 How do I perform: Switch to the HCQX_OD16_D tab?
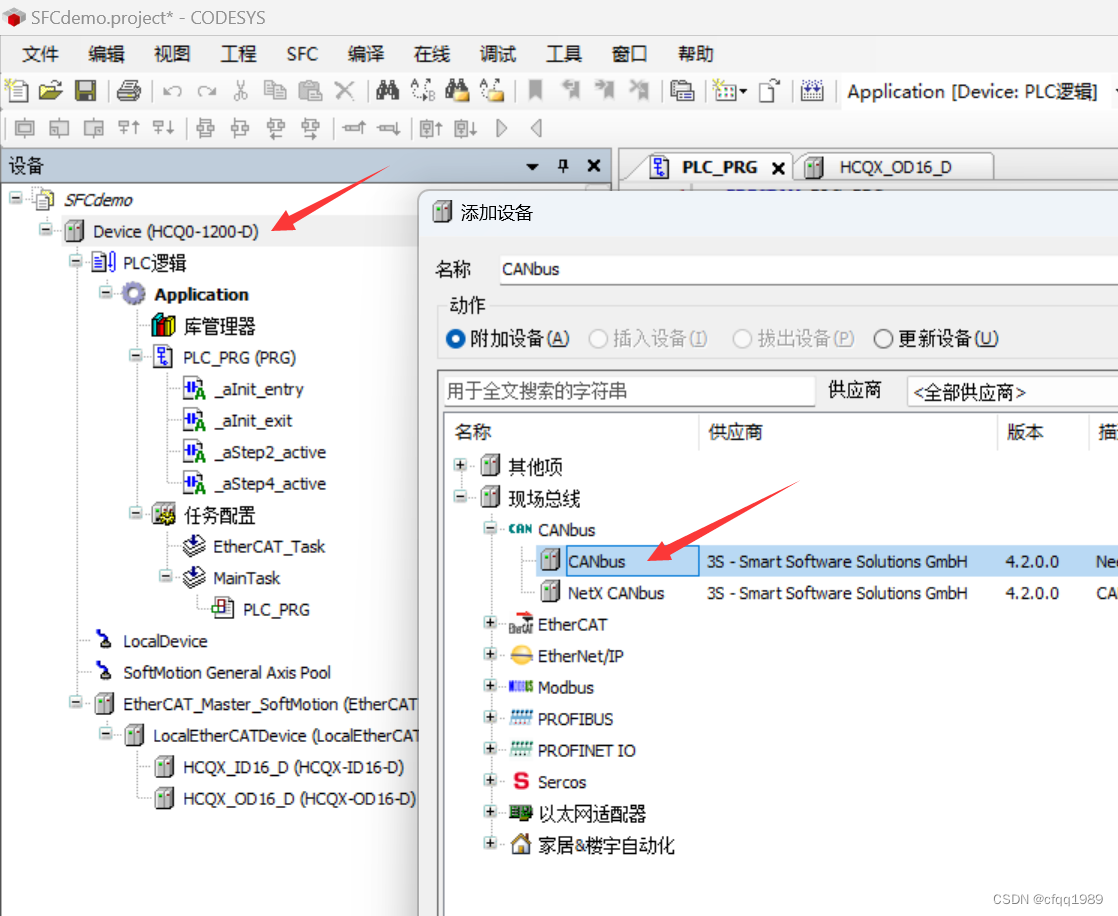click(895, 168)
